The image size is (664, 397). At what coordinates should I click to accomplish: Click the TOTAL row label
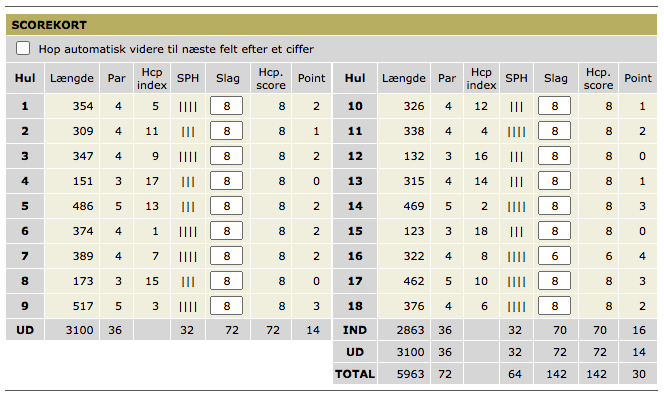tap(355, 374)
